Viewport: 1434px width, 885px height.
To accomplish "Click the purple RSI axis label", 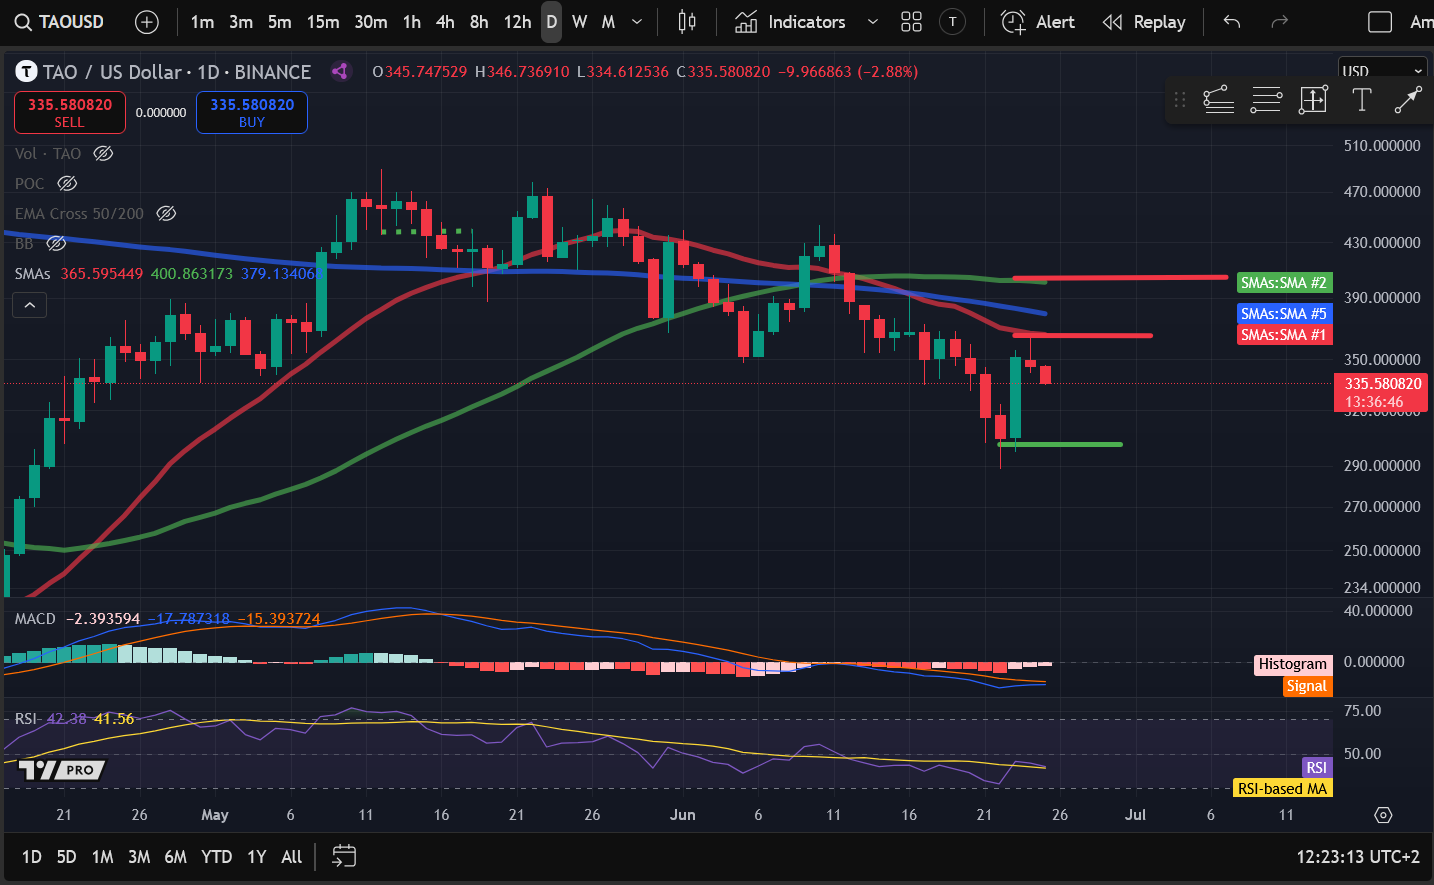I will point(1317,767).
